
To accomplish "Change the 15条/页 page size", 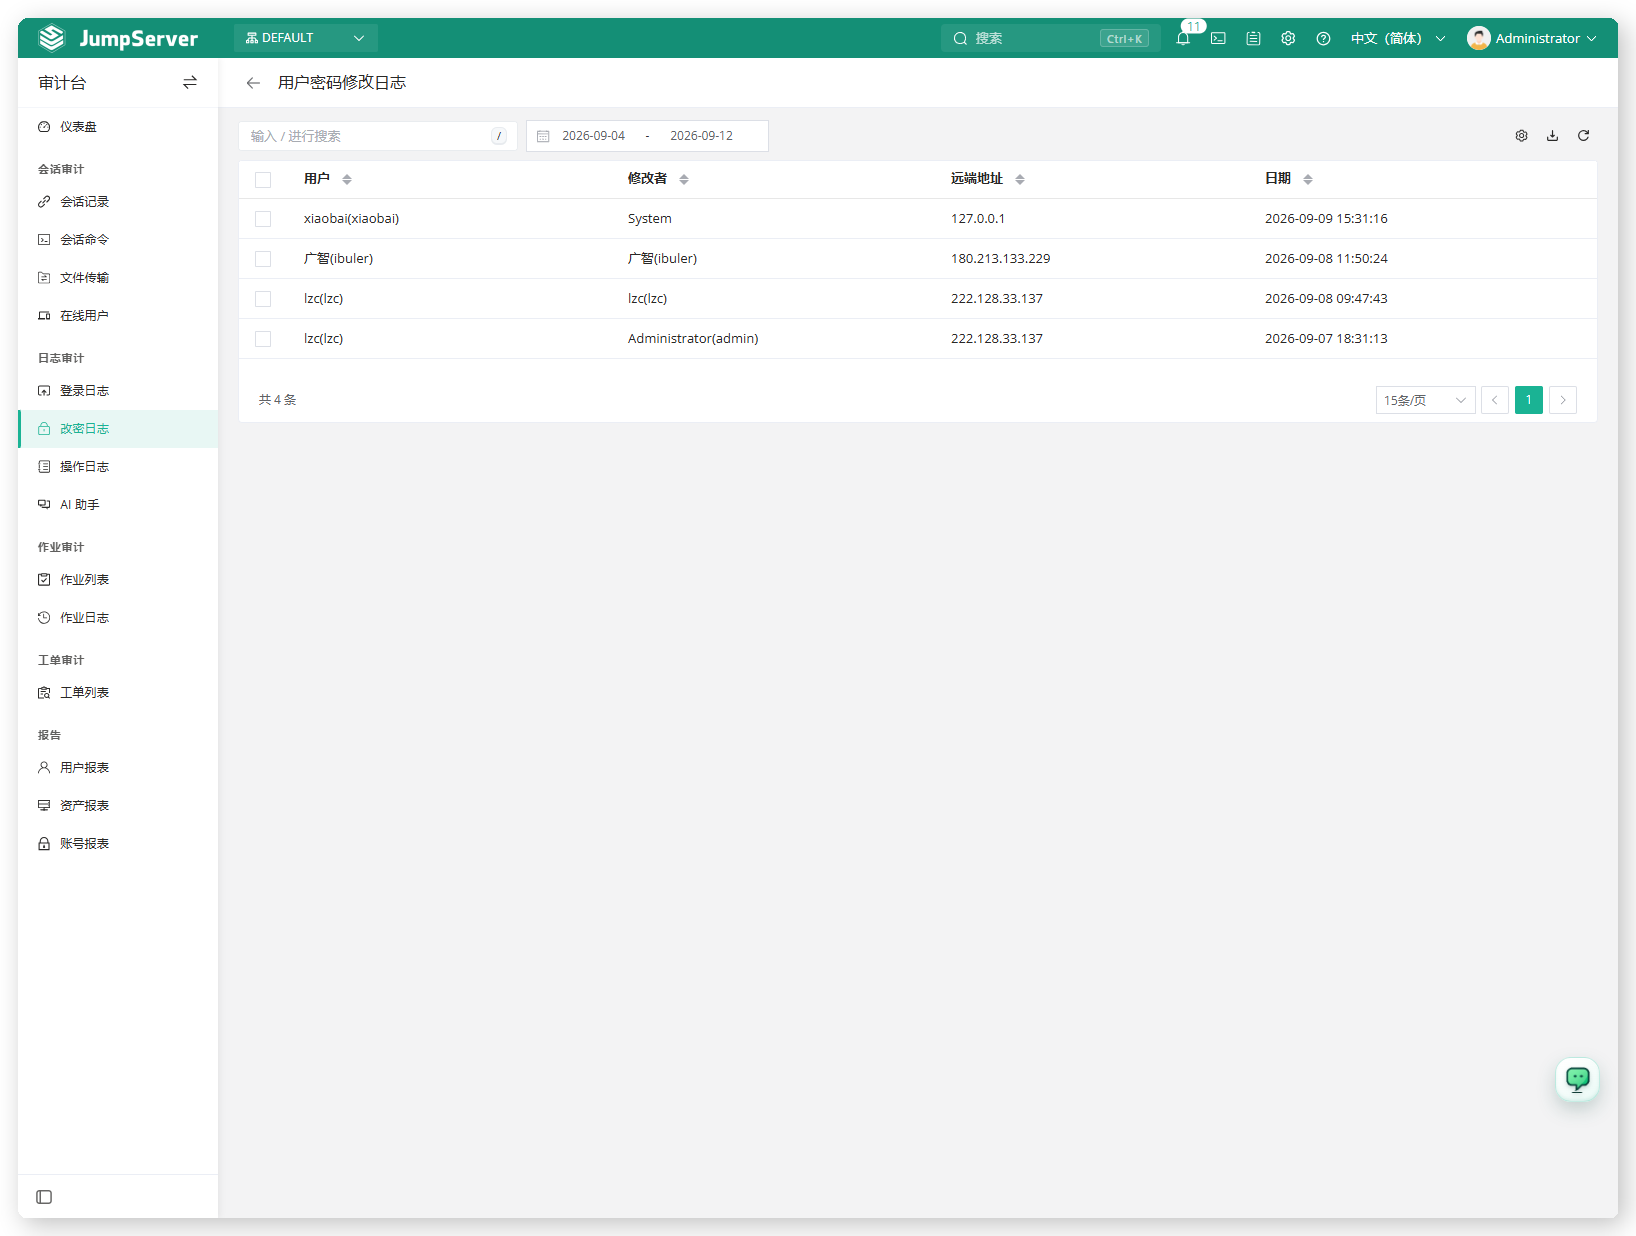I will point(1425,400).
